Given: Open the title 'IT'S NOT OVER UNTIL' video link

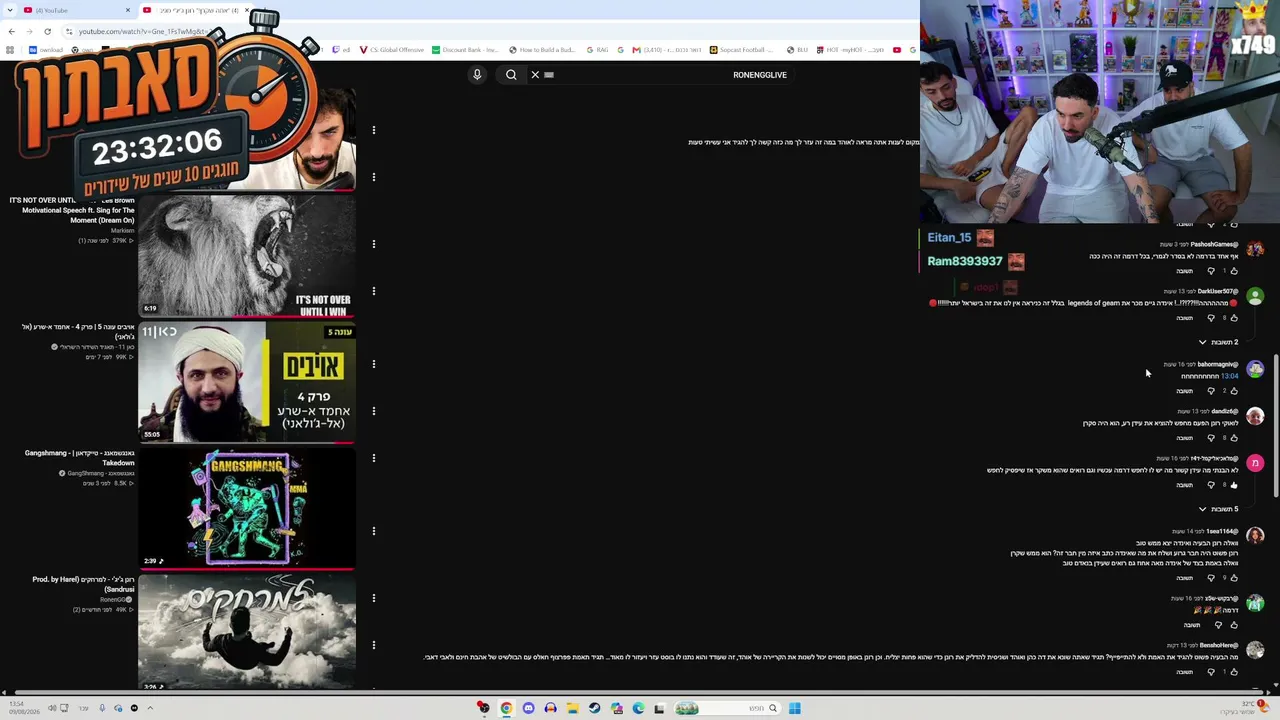Looking at the screenshot, I should 72,210.
